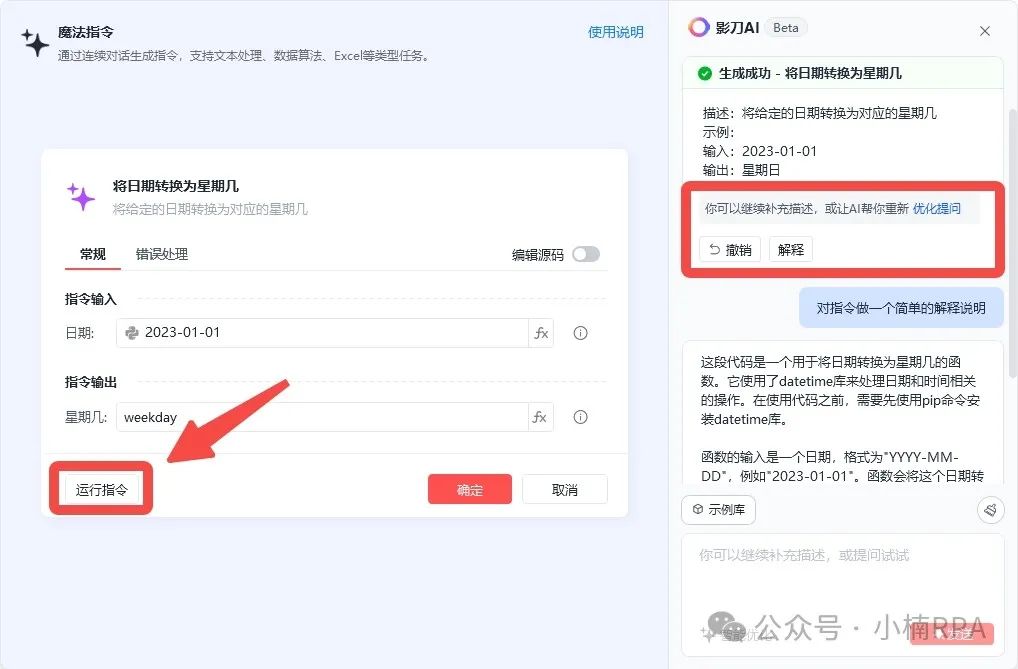Click the 影刀AI logo icon in the panel header

700,28
